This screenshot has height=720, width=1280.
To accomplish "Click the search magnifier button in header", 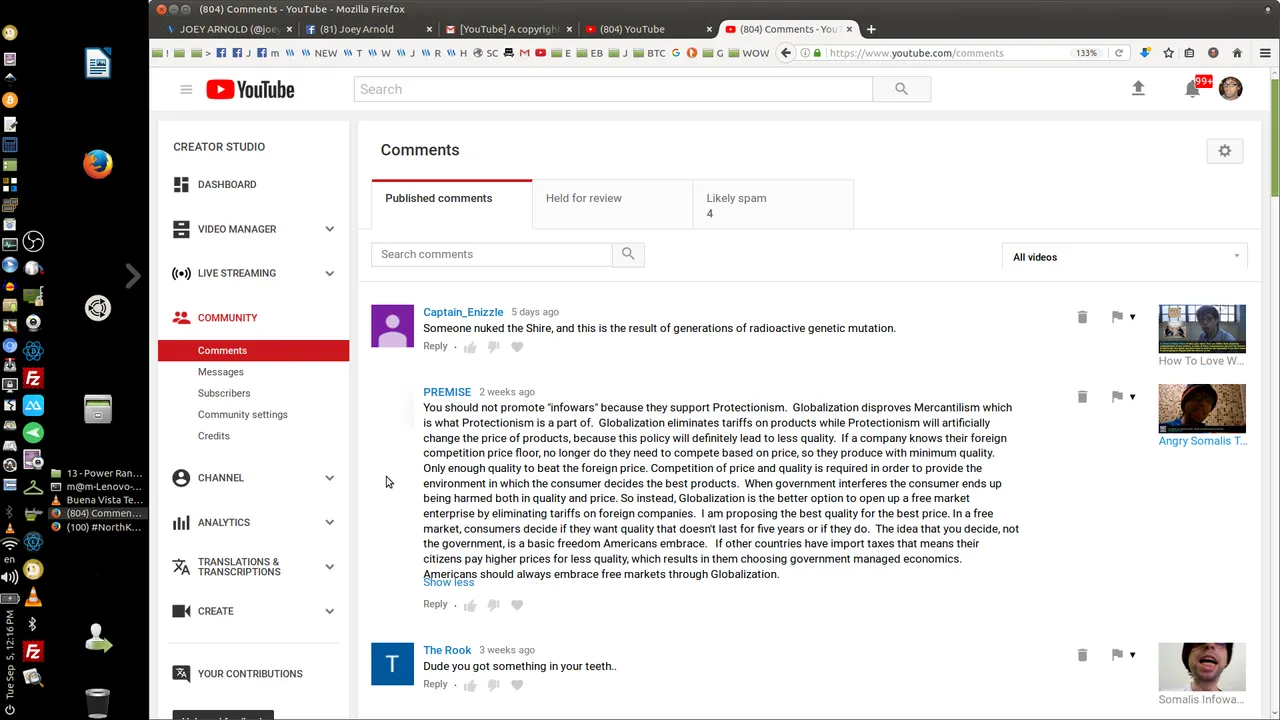I will click(x=901, y=89).
